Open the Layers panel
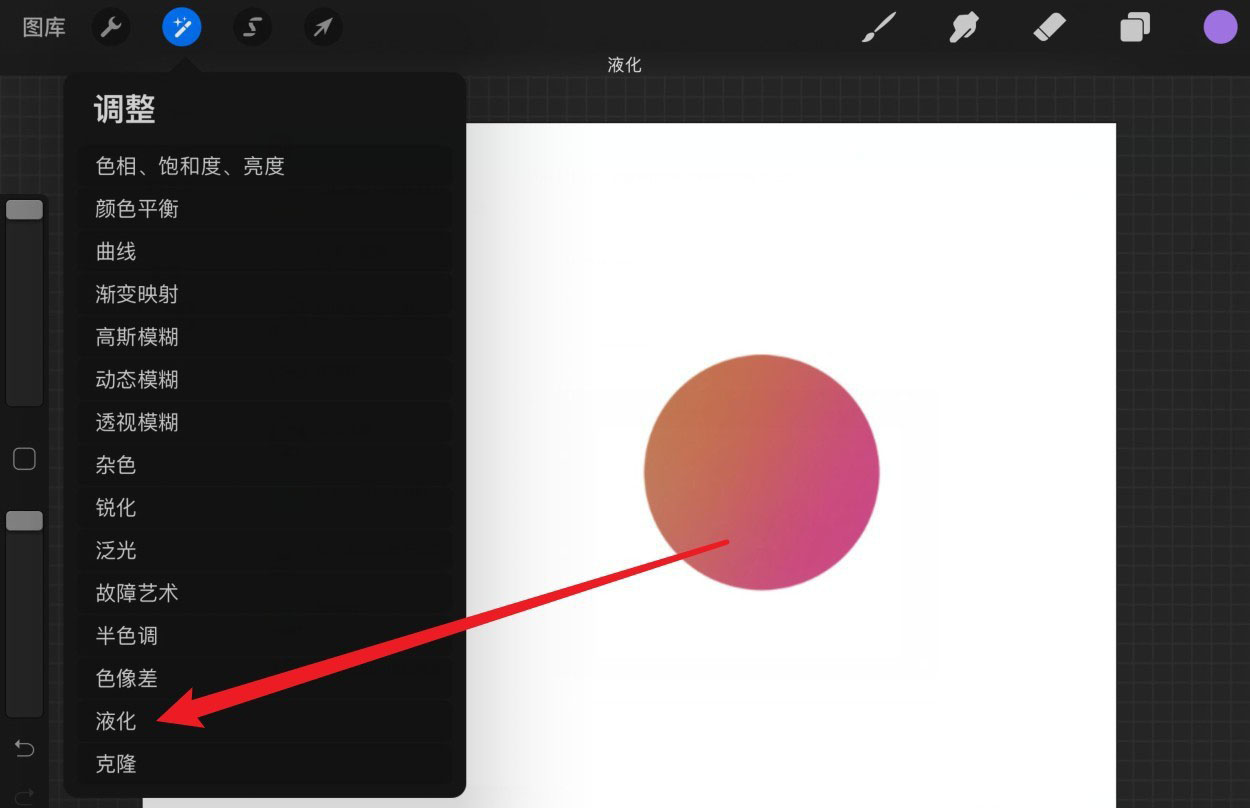This screenshot has height=808, width=1250. coord(1134,27)
